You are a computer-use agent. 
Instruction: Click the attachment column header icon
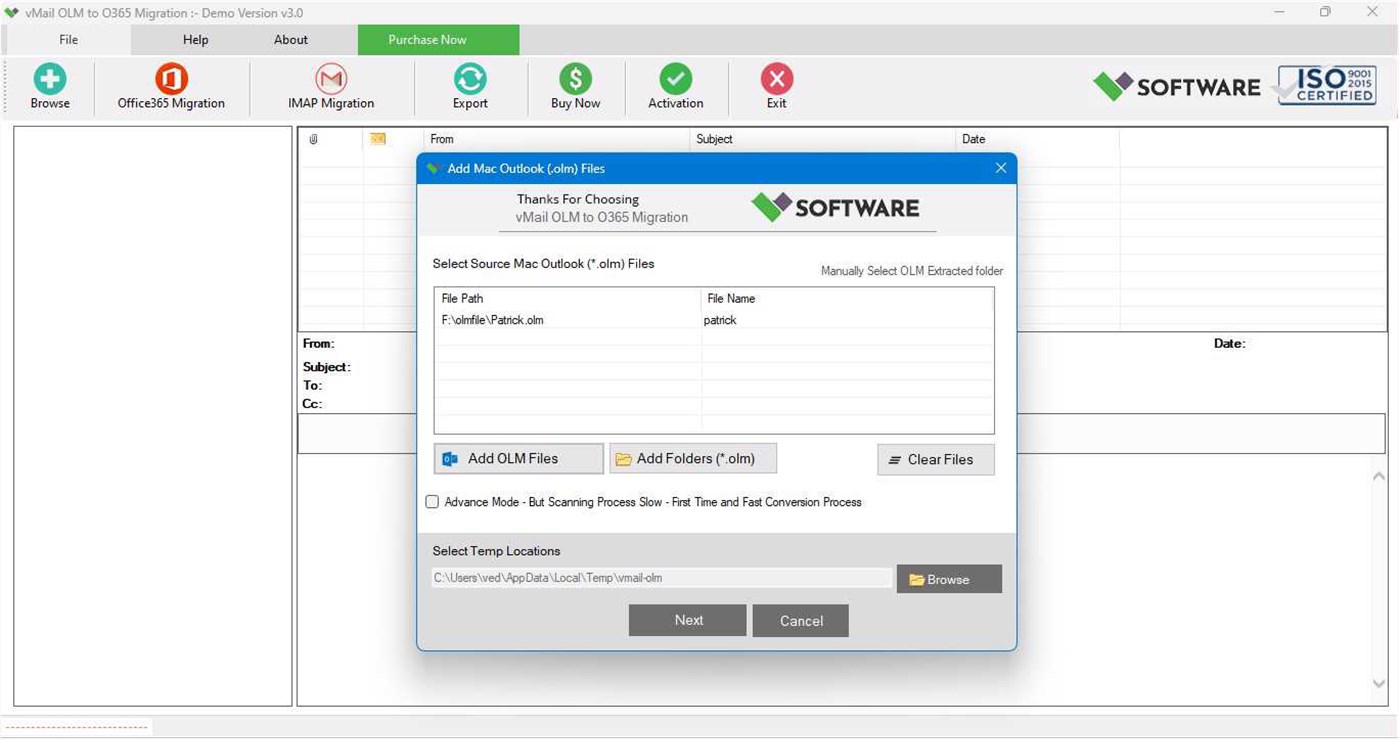click(x=313, y=139)
